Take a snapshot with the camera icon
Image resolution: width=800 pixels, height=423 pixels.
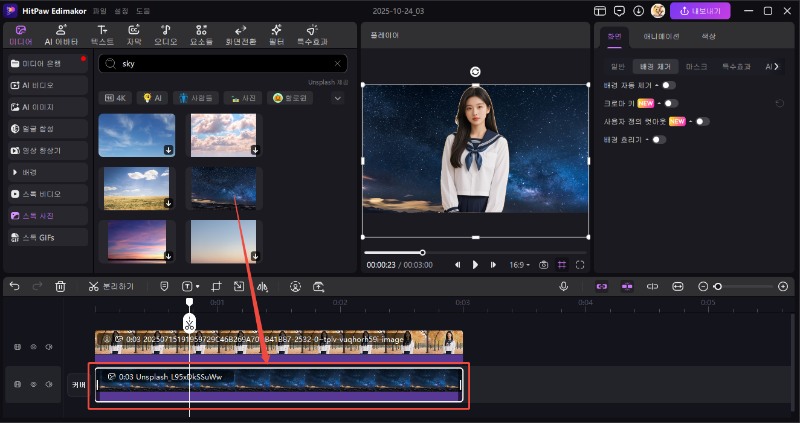coord(543,265)
